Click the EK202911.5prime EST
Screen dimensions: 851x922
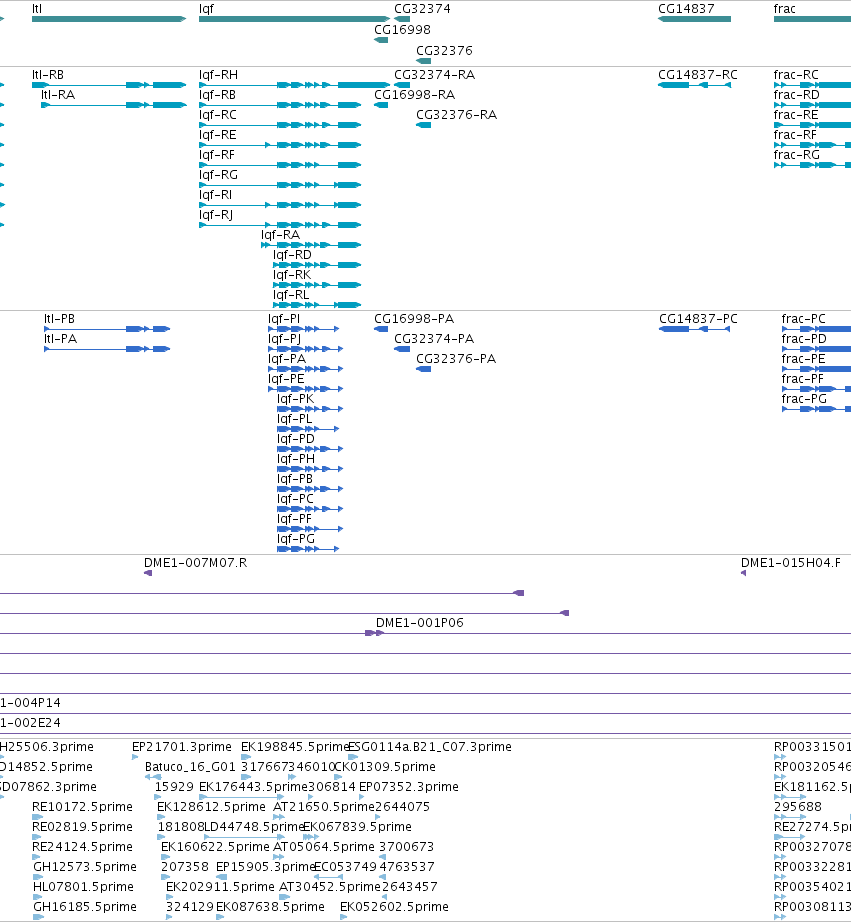(169, 897)
